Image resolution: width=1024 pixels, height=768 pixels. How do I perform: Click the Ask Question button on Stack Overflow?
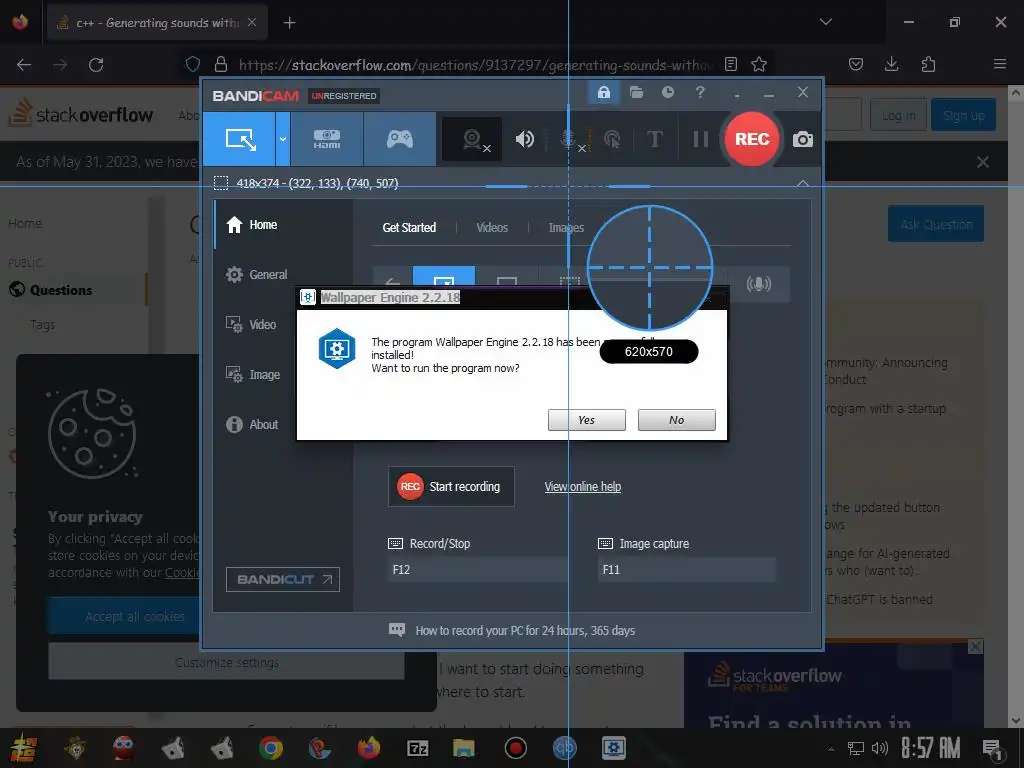[936, 224]
